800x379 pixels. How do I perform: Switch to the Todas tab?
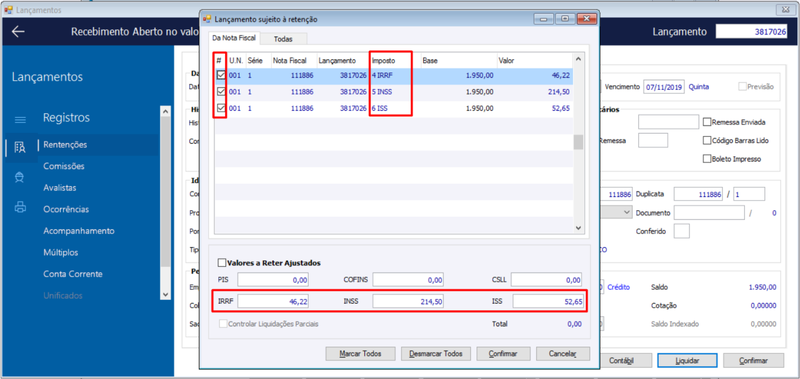283,39
